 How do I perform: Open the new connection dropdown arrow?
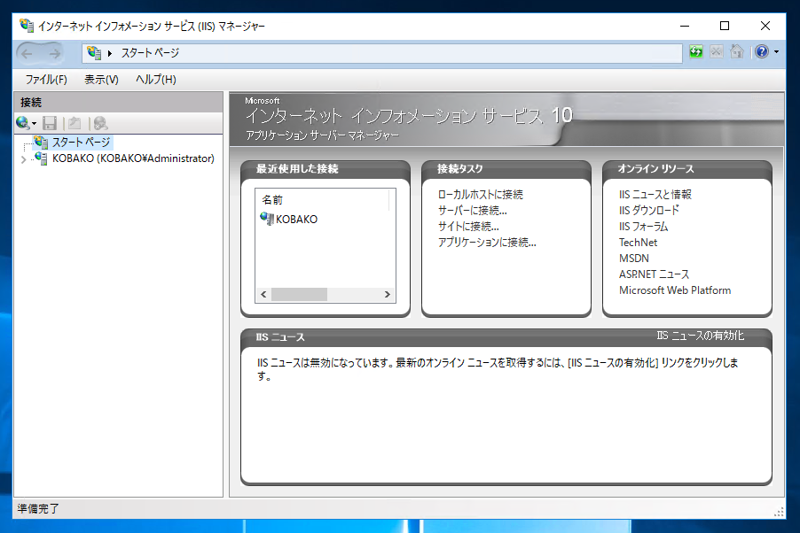(34, 123)
